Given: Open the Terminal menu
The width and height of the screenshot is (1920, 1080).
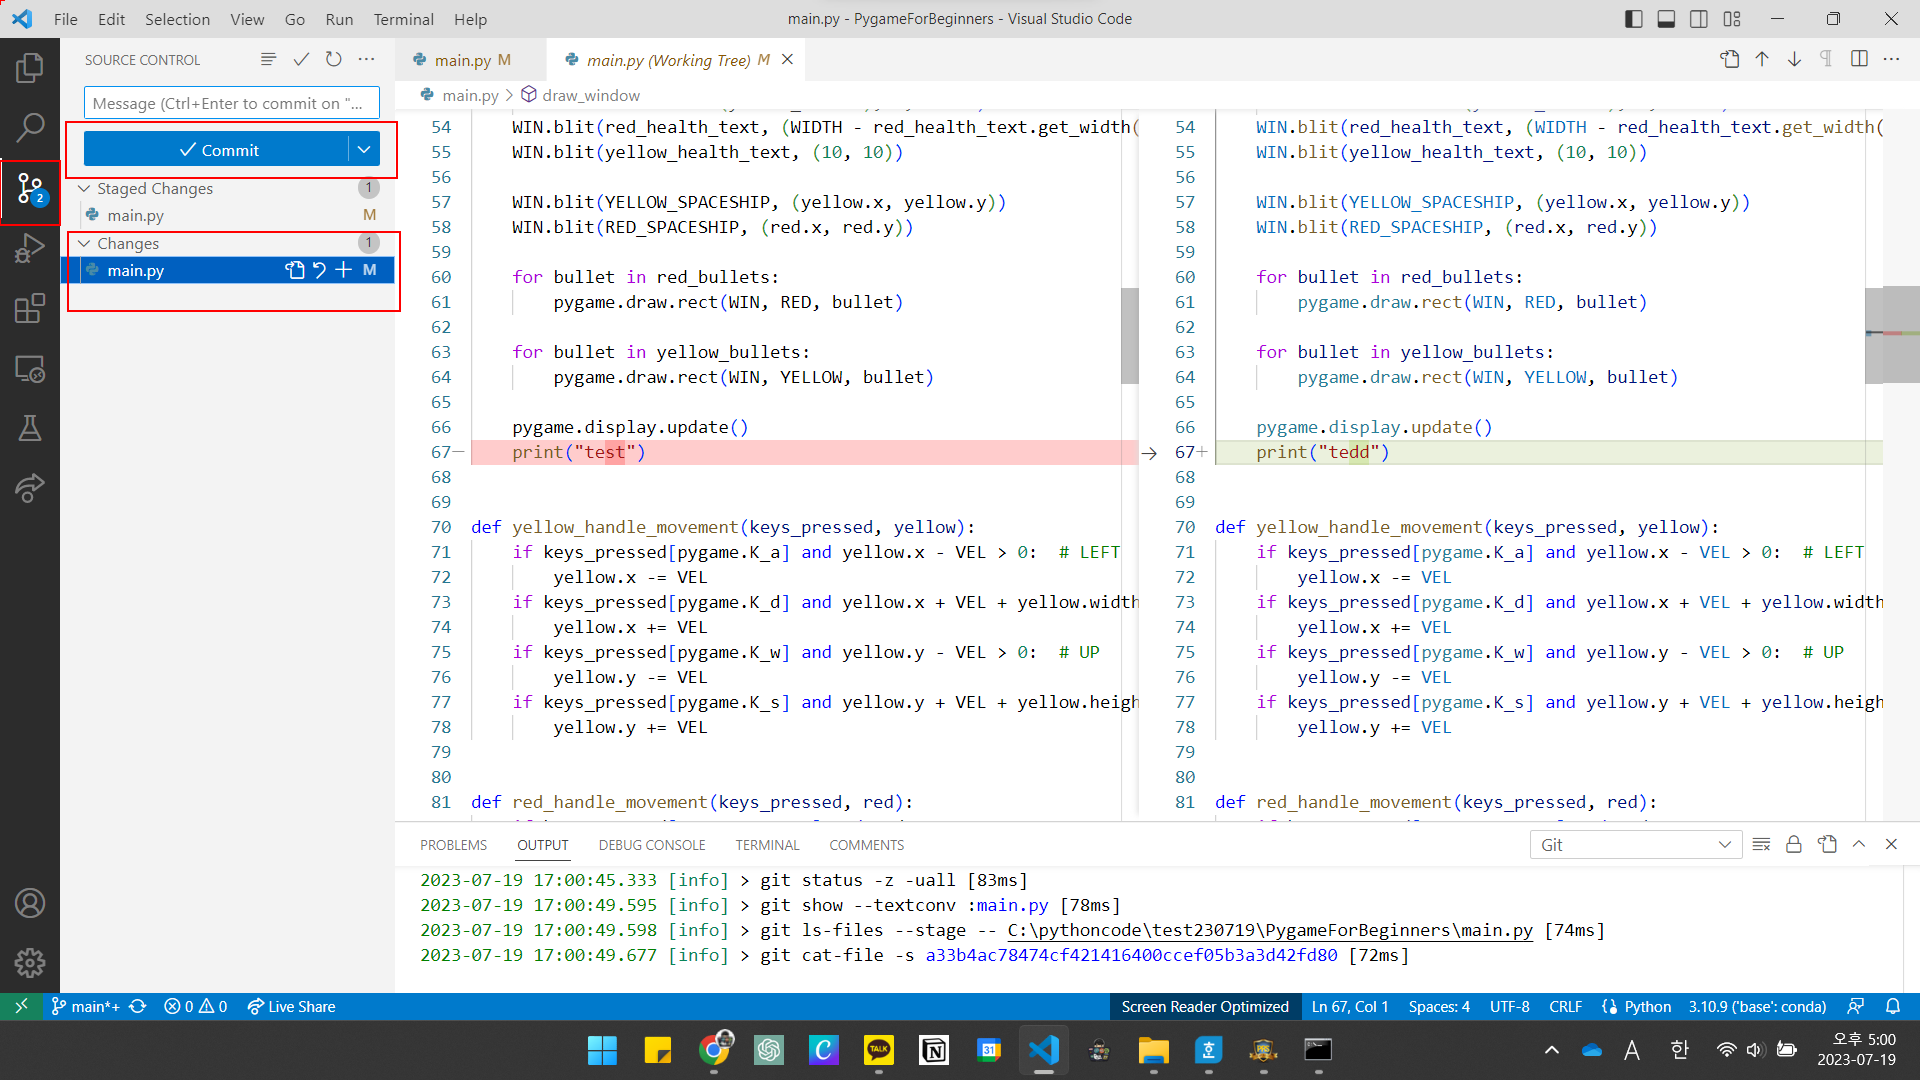Looking at the screenshot, I should (x=403, y=19).
